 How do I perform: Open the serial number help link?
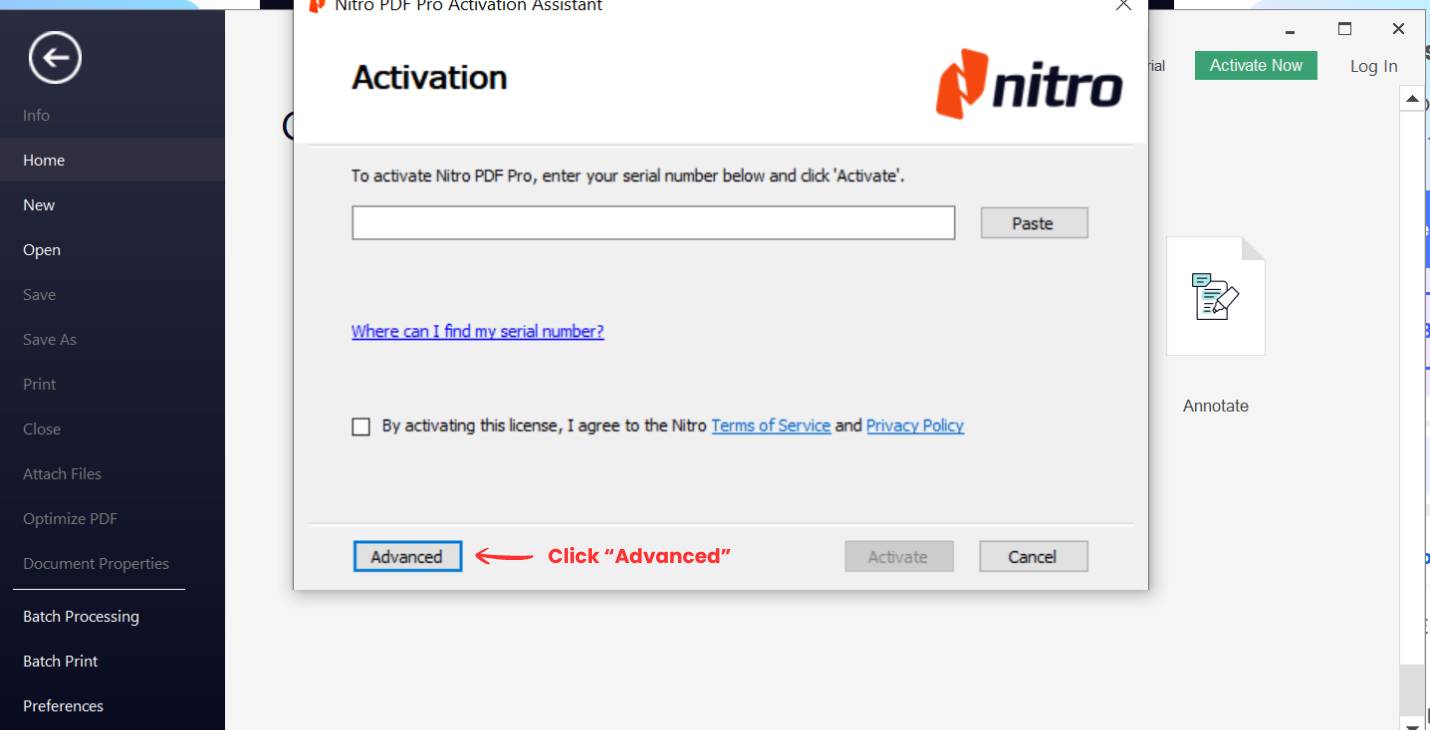tap(477, 331)
